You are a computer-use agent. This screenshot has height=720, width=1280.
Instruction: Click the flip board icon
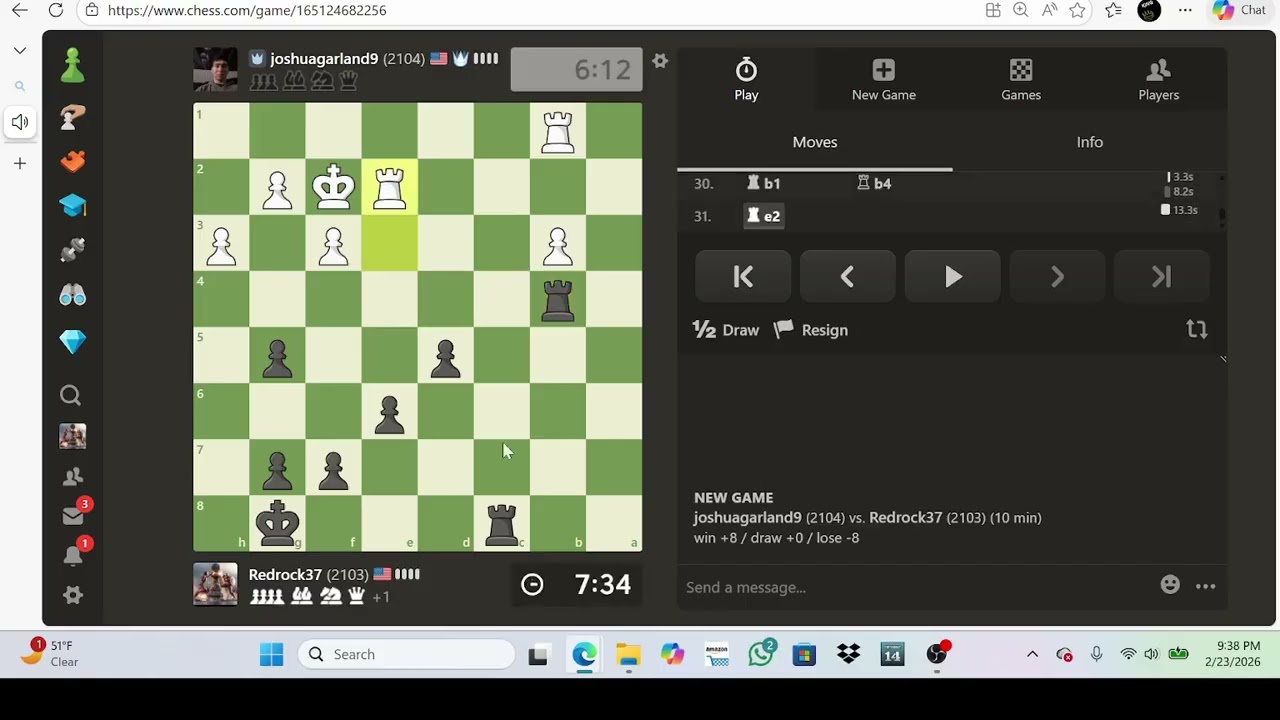(1197, 329)
